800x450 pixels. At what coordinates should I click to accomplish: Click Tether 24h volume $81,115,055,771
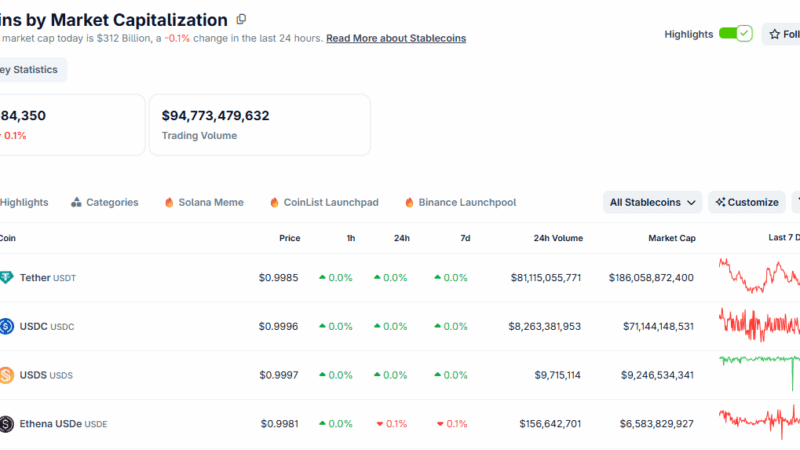[x=546, y=278]
